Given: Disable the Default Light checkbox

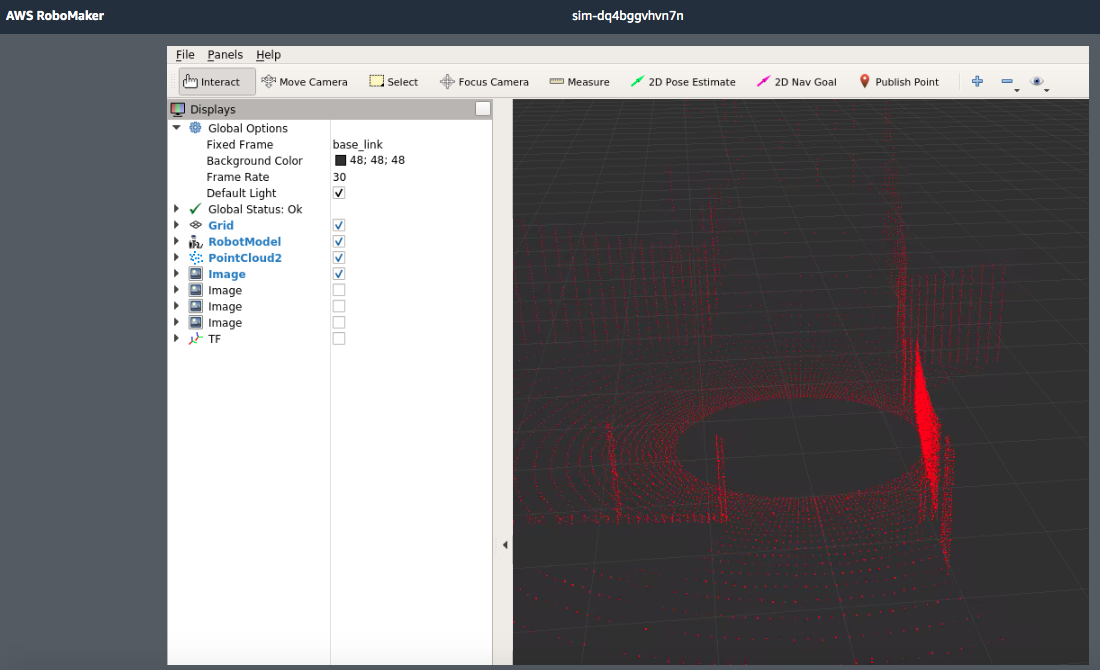Looking at the screenshot, I should [x=339, y=193].
